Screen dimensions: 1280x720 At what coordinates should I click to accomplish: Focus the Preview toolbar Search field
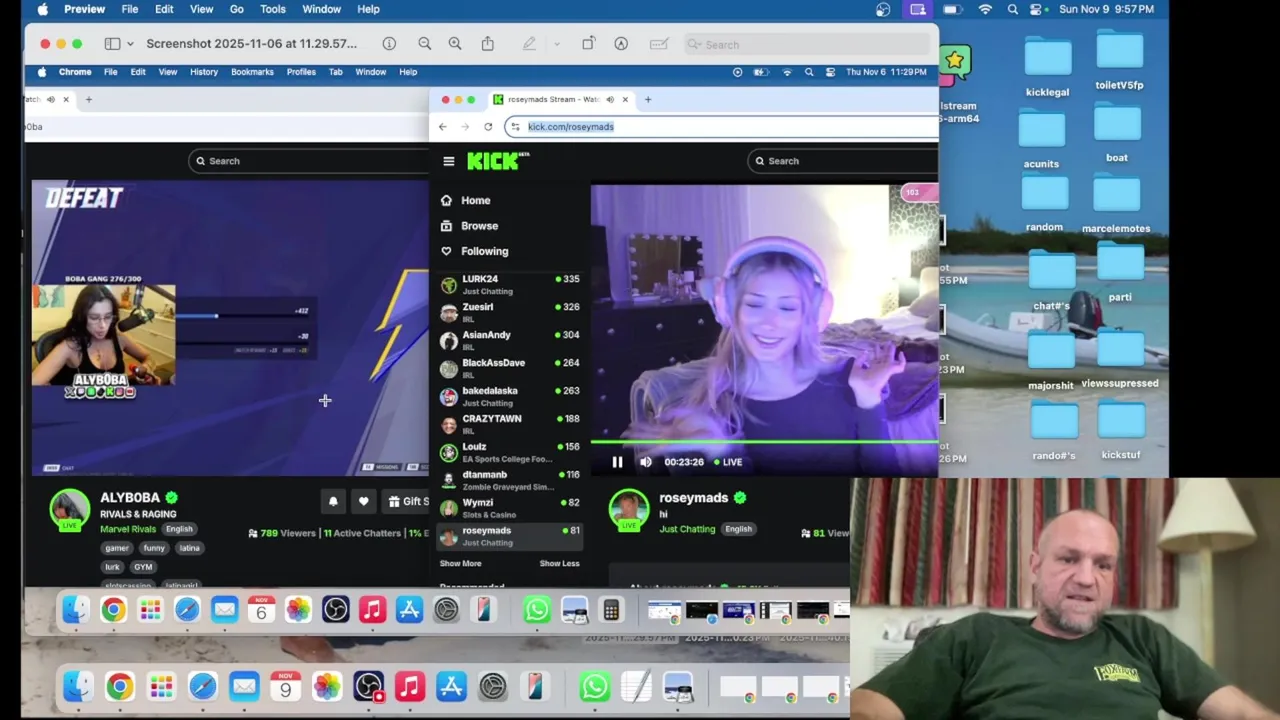pyautogui.click(x=807, y=44)
